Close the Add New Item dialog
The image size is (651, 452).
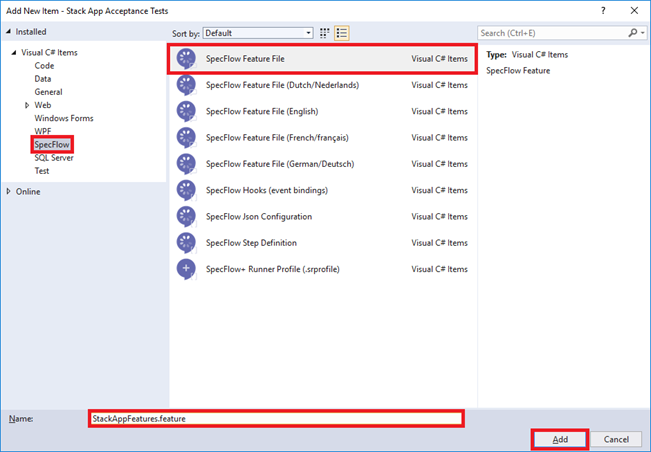634,11
